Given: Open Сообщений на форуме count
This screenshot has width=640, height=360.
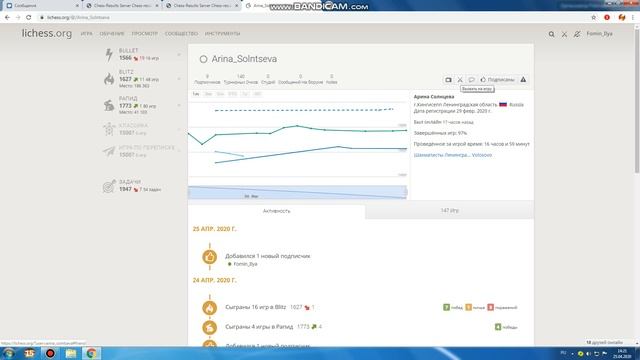Looking at the screenshot, I should [x=300, y=79].
